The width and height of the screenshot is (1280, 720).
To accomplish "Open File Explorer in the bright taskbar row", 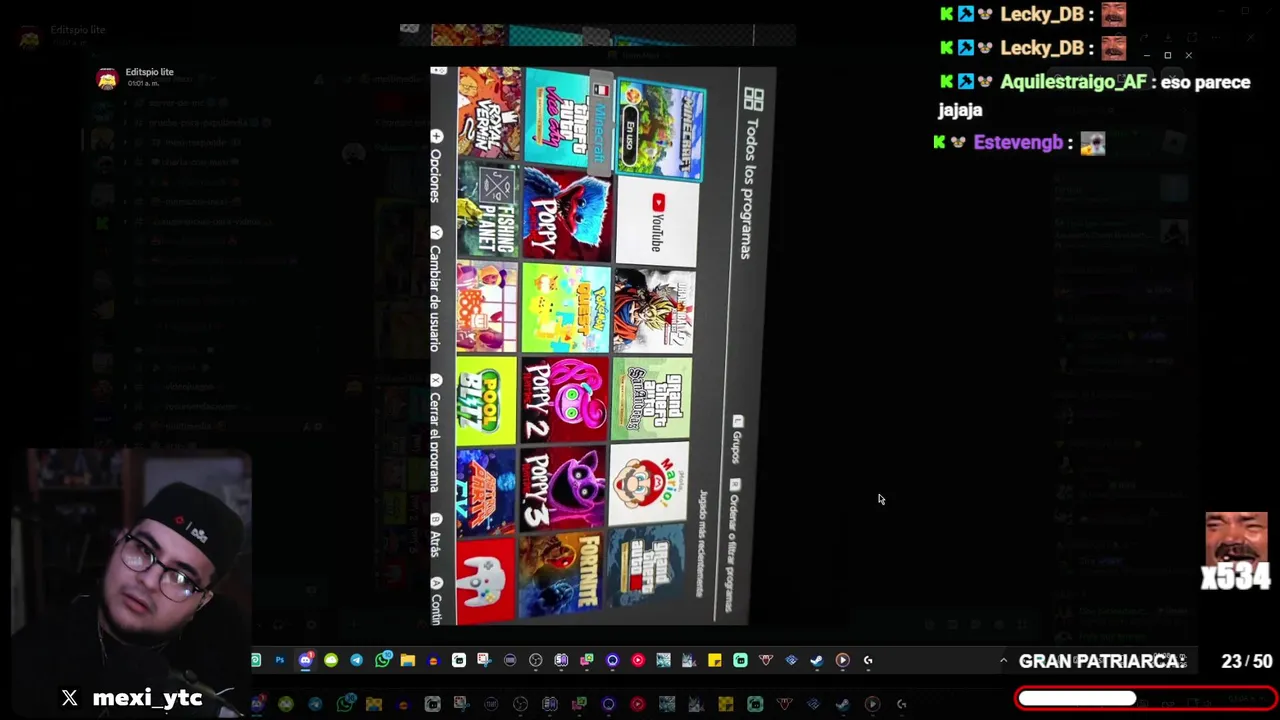I will pos(408,660).
